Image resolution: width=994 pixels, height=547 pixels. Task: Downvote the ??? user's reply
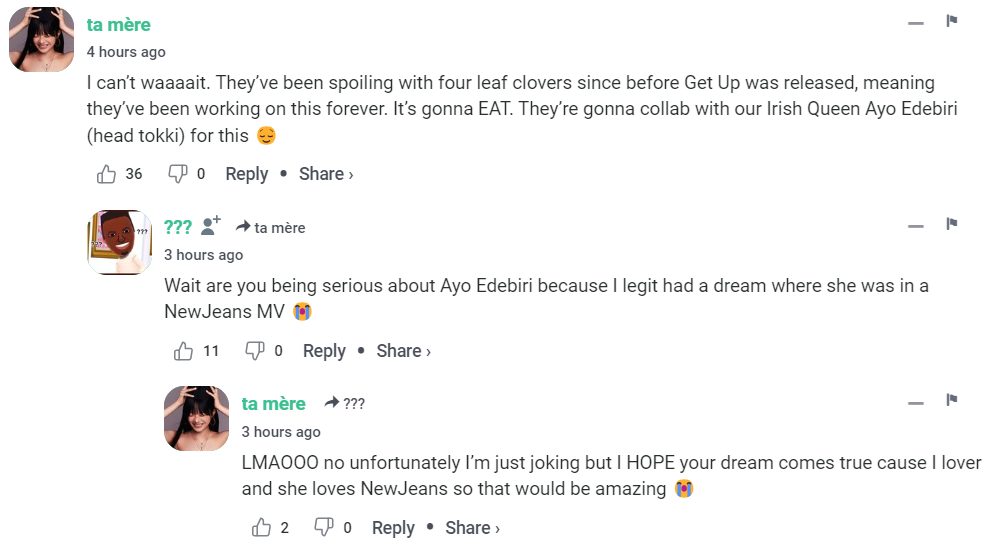coord(255,351)
